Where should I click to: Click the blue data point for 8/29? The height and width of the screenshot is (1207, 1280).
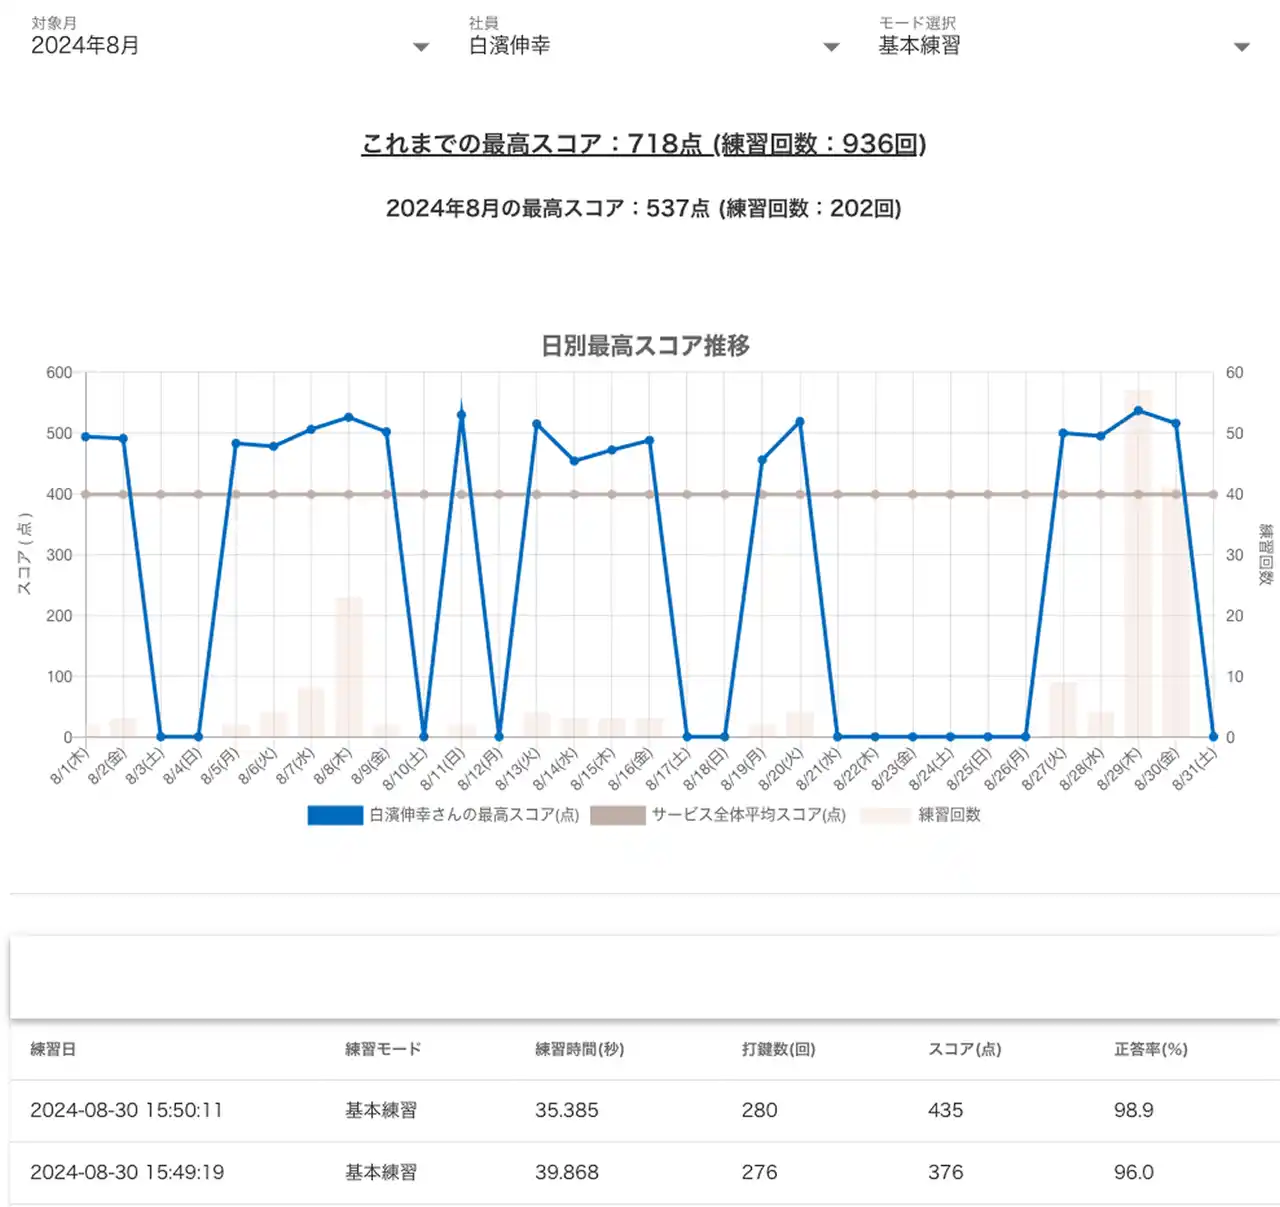point(1138,411)
